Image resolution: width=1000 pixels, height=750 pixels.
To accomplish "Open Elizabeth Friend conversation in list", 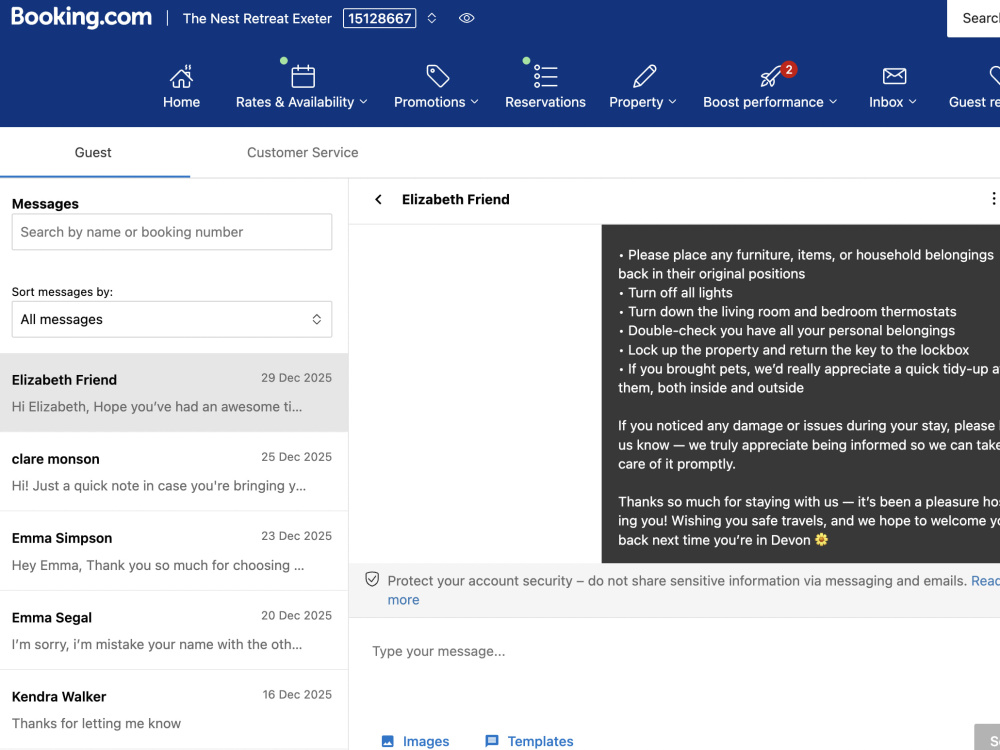I will 174,393.
